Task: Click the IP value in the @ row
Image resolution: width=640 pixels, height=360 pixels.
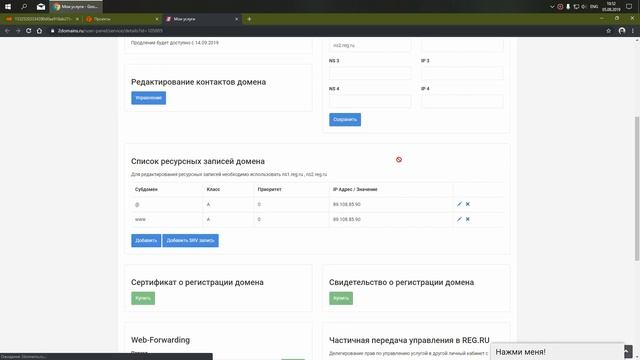Action: tap(347, 204)
